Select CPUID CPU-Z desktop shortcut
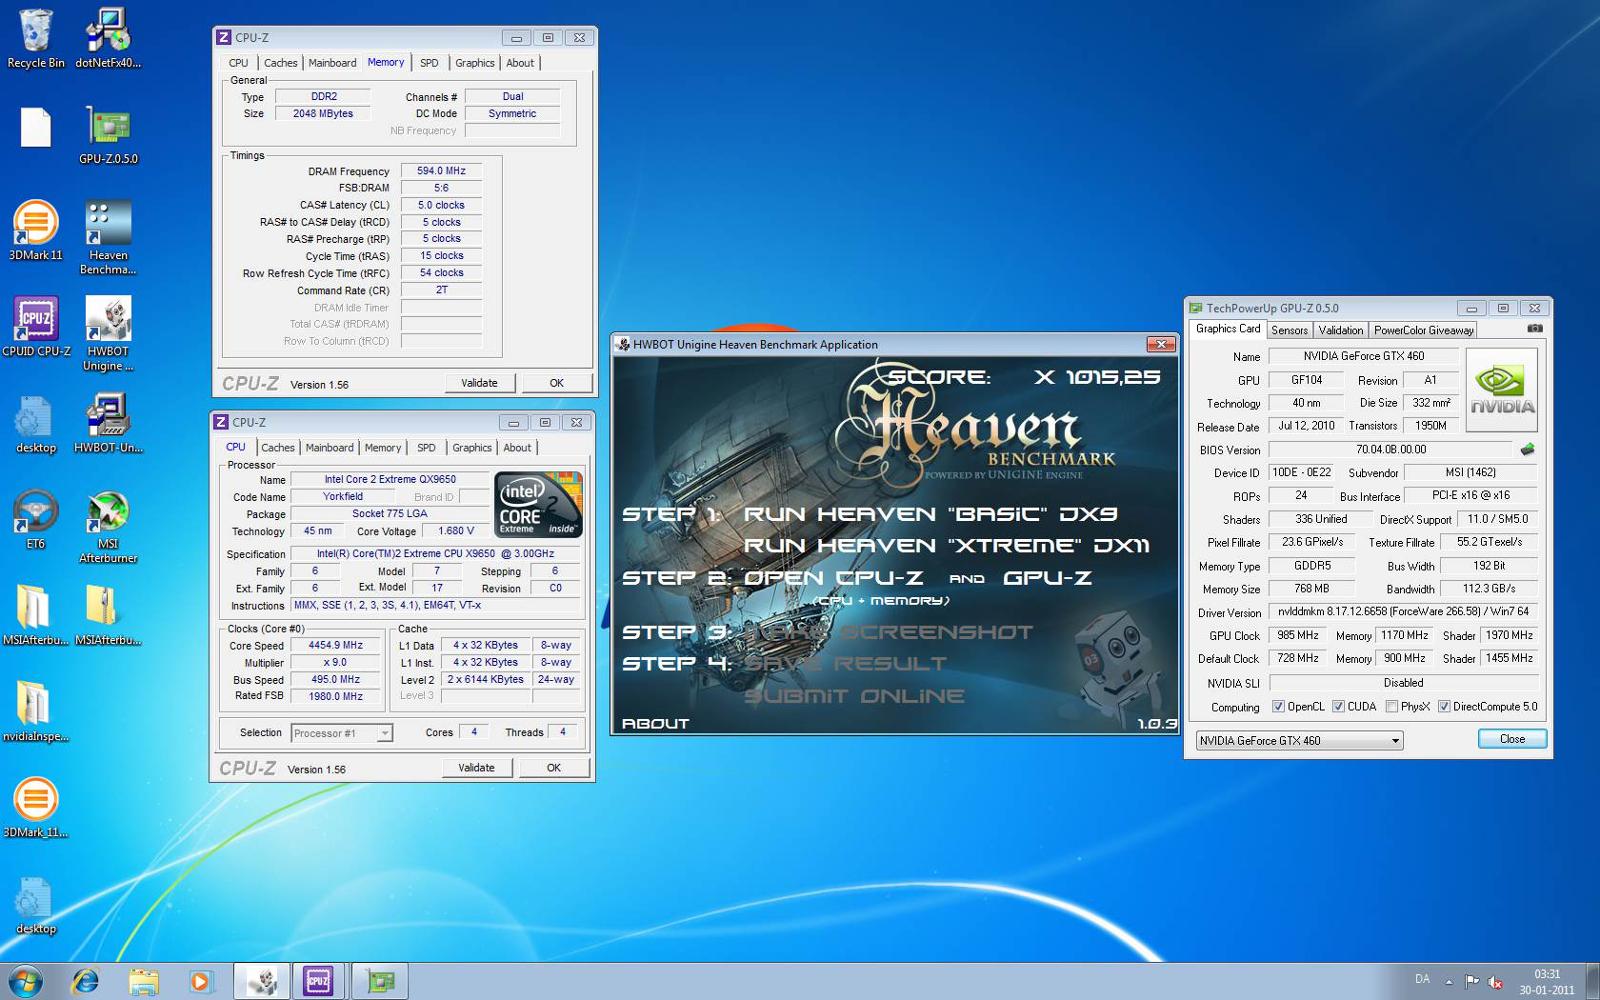Image resolution: width=1600 pixels, height=1000 pixels. pyautogui.click(x=36, y=326)
